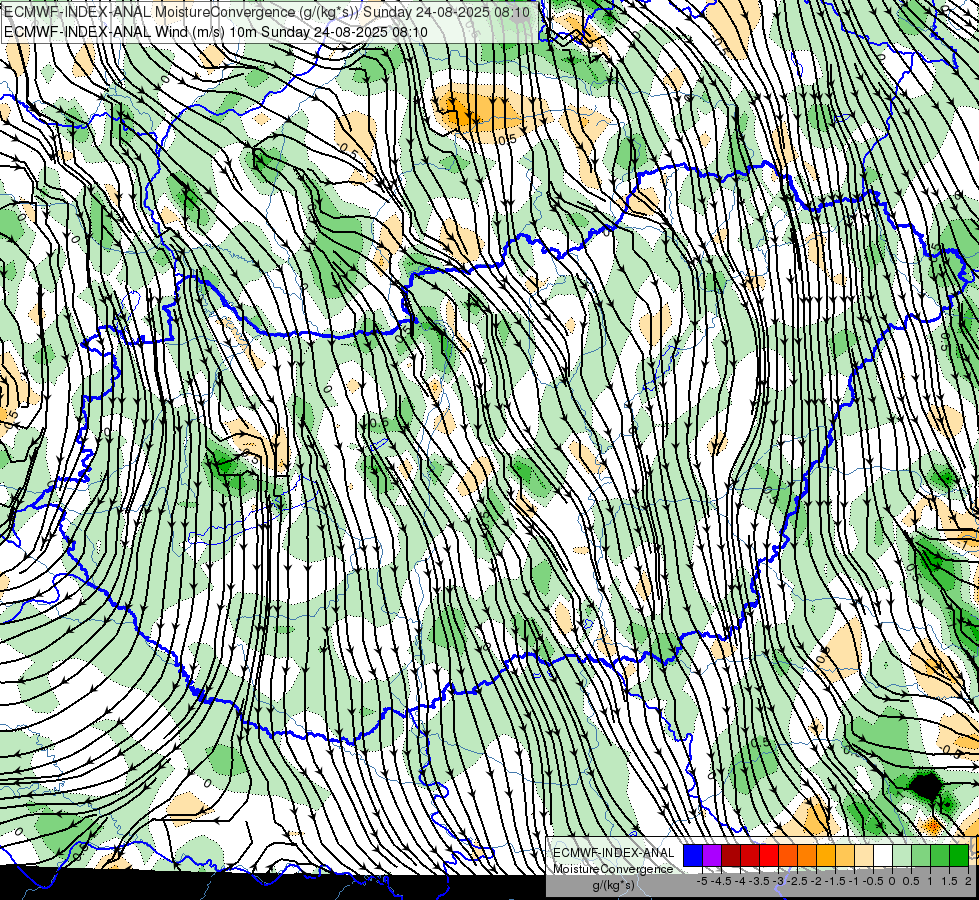
Task: Select the pale peach swatch between -1 and -0.5
Action: [864, 855]
